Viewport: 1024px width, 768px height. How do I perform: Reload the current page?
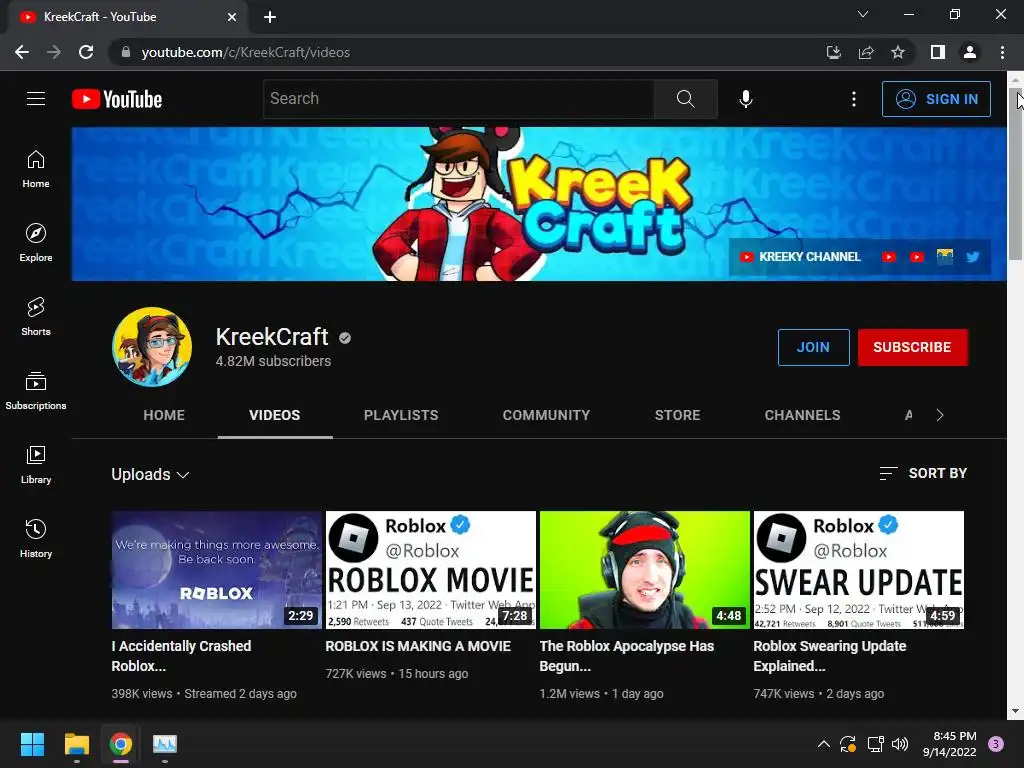86,52
